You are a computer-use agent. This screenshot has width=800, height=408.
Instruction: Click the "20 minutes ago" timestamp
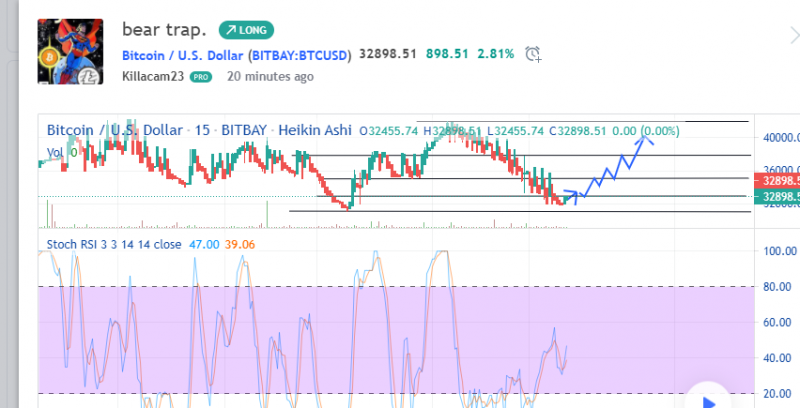(270, 76)
